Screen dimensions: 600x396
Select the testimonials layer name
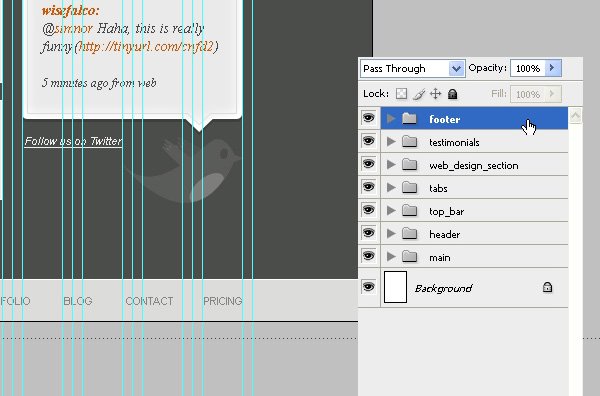coord(454,143)
